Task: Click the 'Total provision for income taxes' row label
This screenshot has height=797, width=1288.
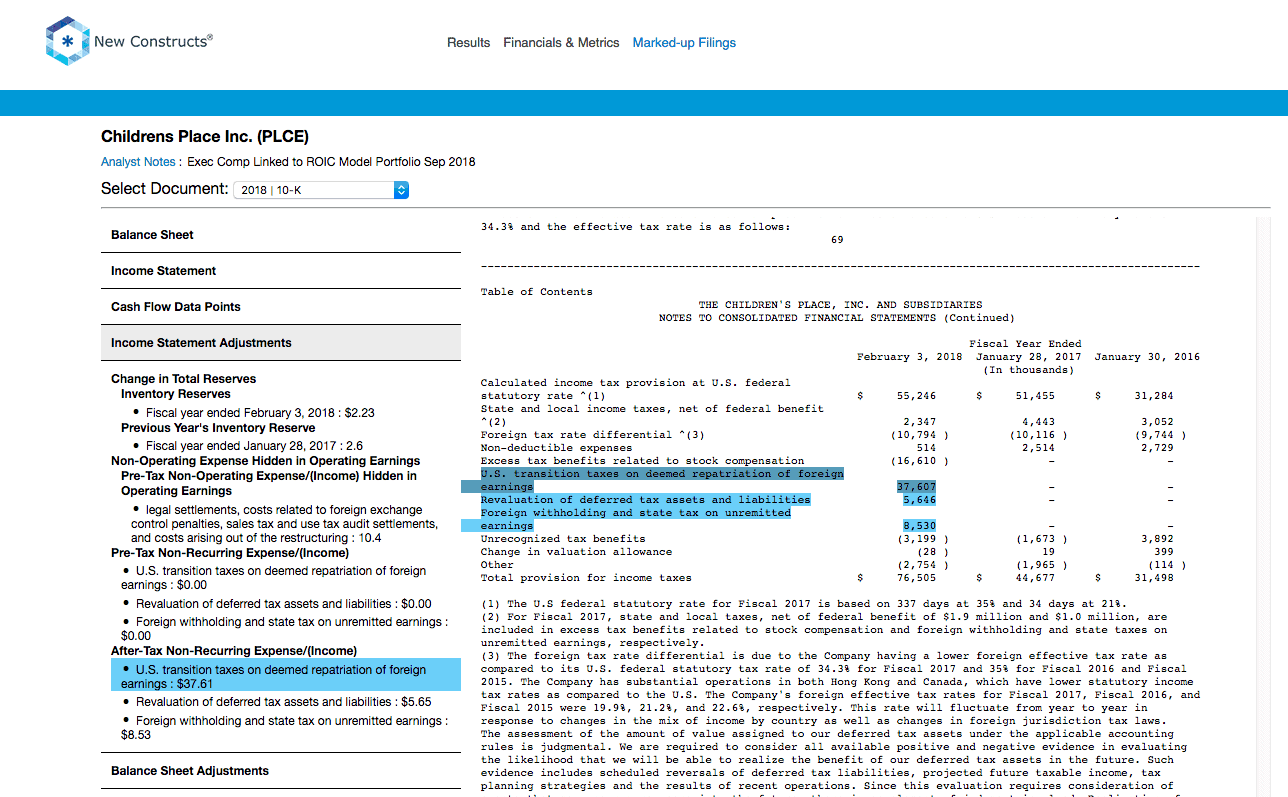Action: tap(586, 578)
